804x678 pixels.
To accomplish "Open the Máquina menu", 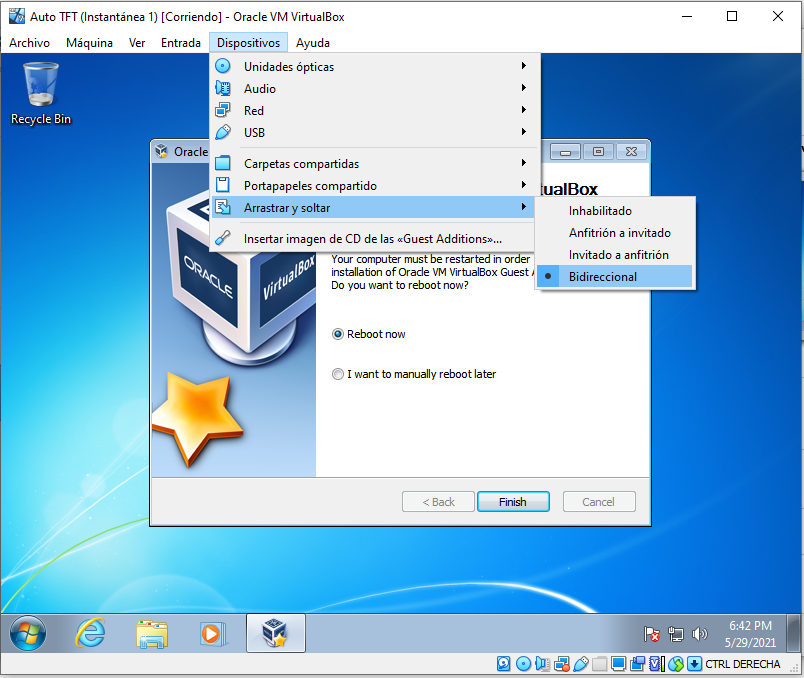I will (89, 43).
